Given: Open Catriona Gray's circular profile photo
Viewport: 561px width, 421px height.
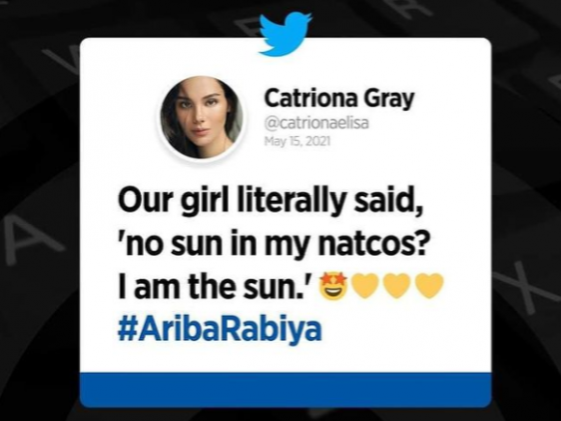Looking at the screenshot, I should [203, 118].
